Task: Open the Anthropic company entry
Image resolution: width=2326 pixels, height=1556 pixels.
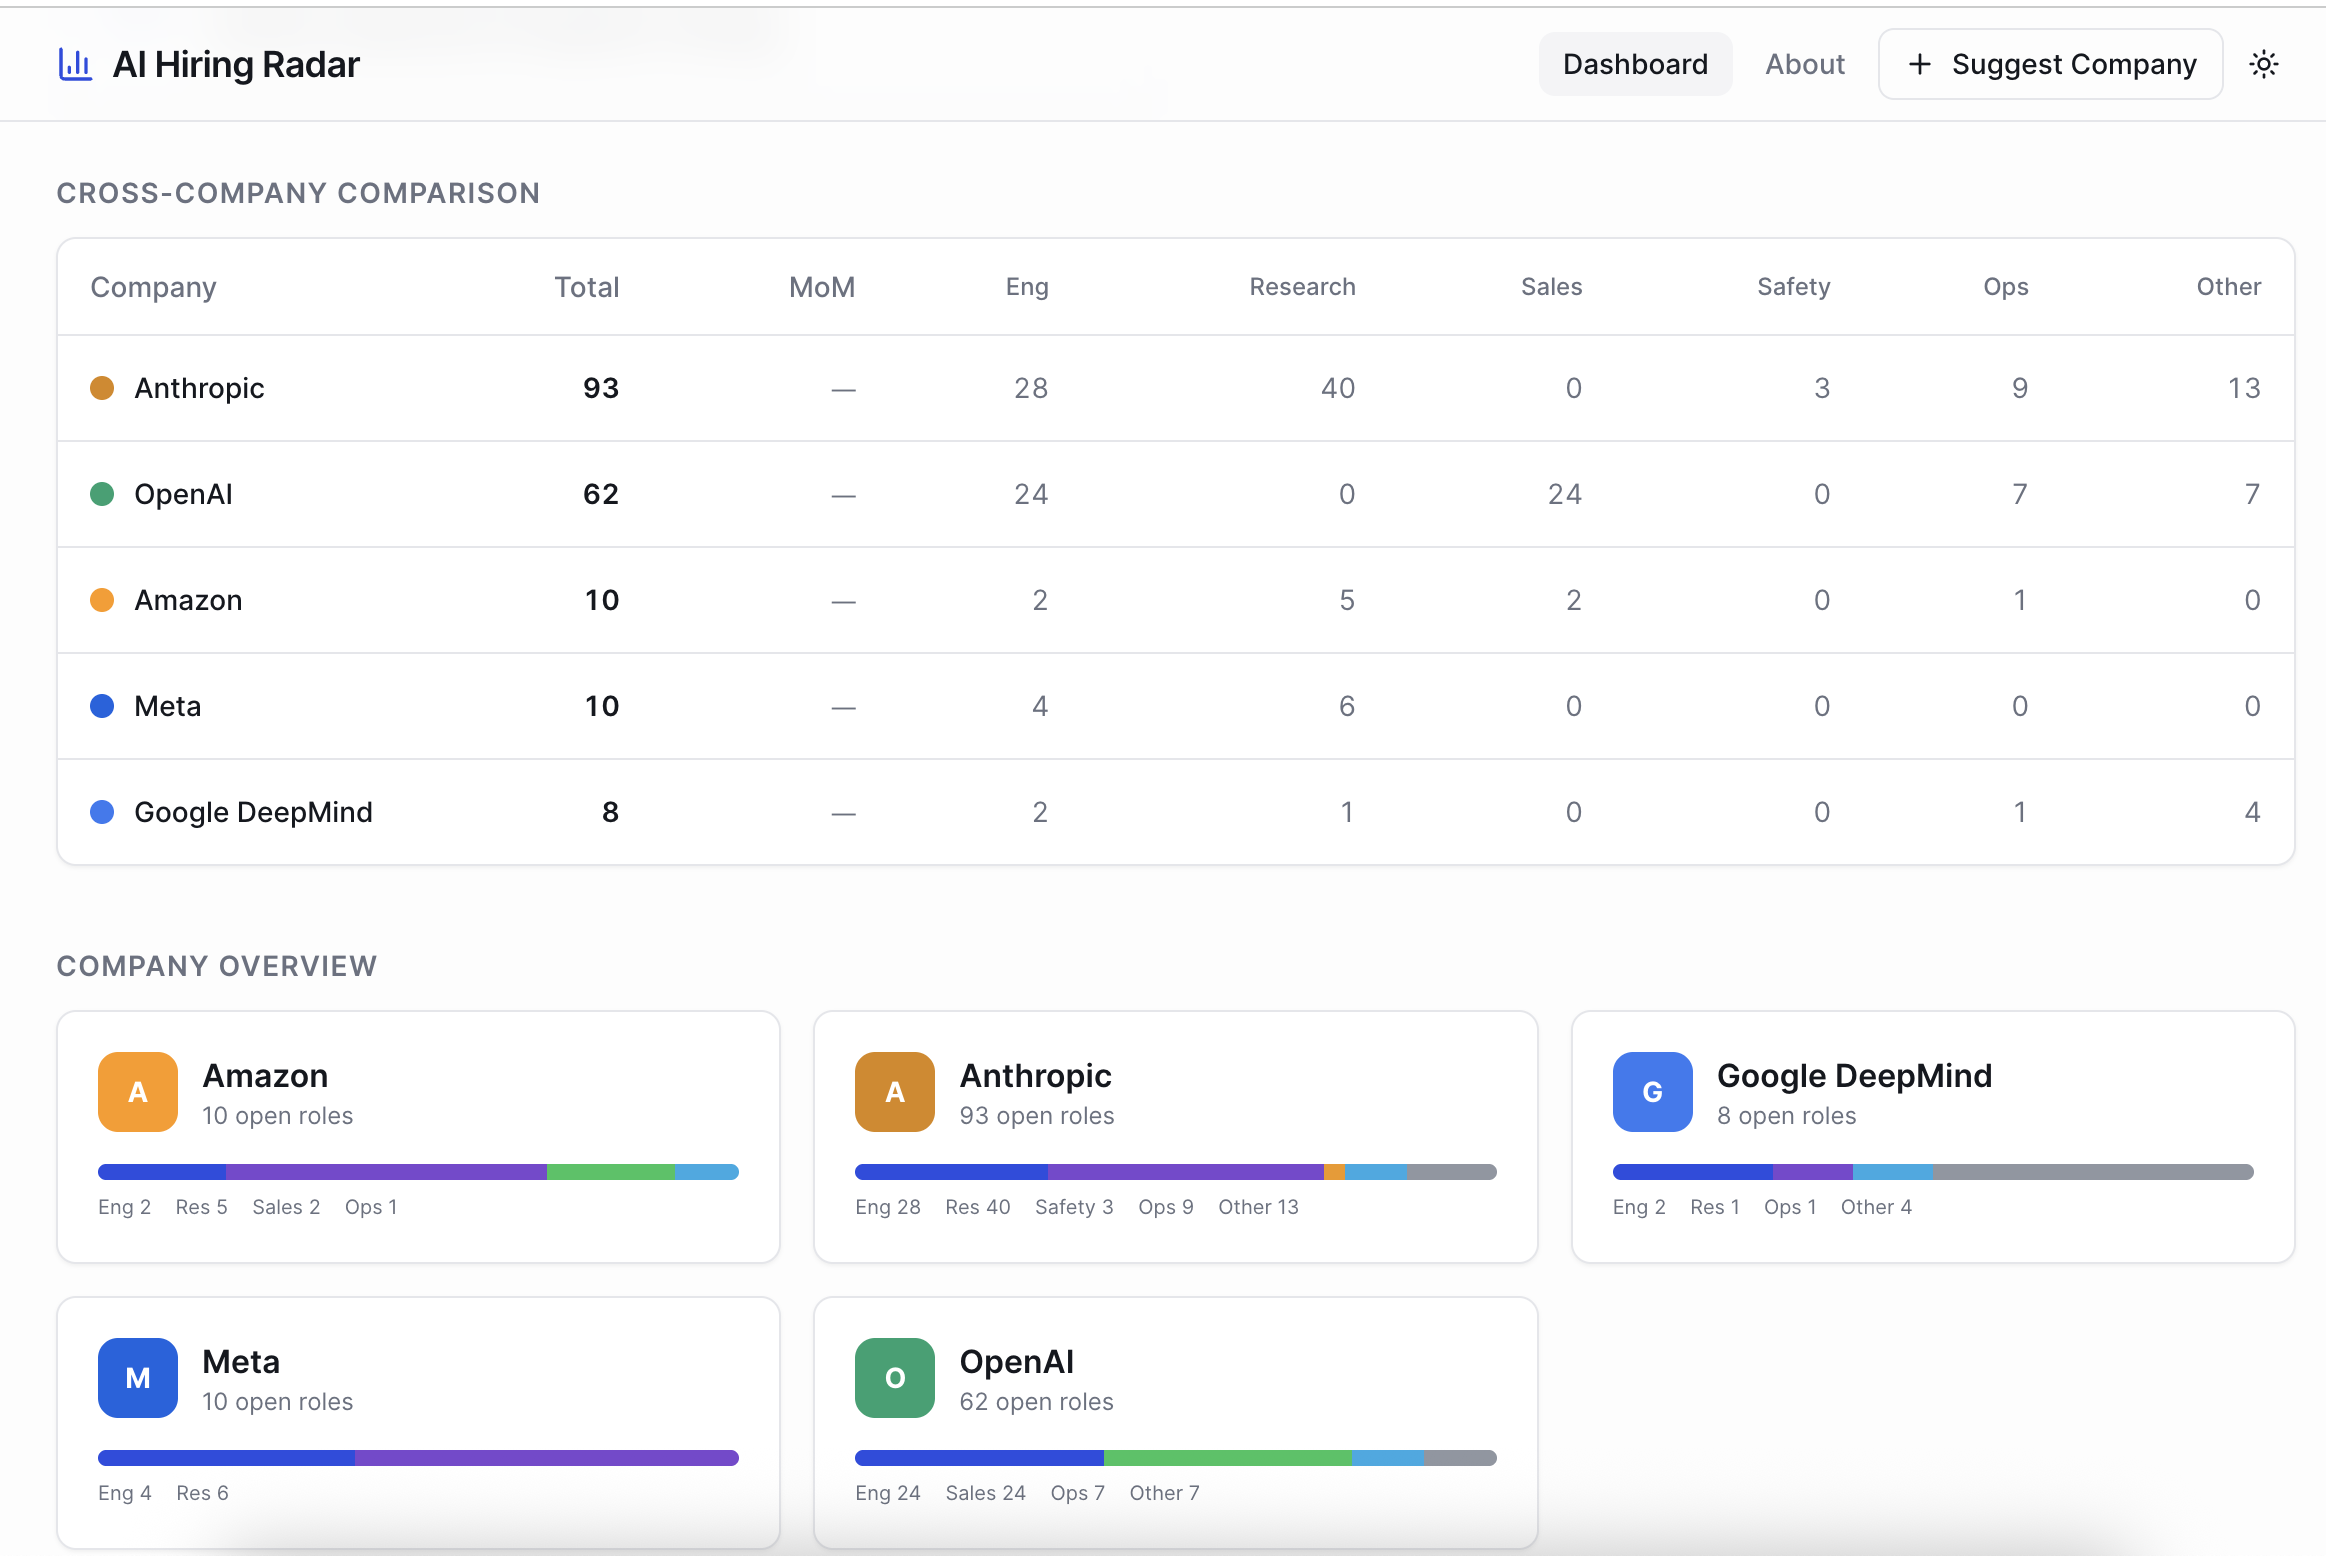Action: [199, 388]
